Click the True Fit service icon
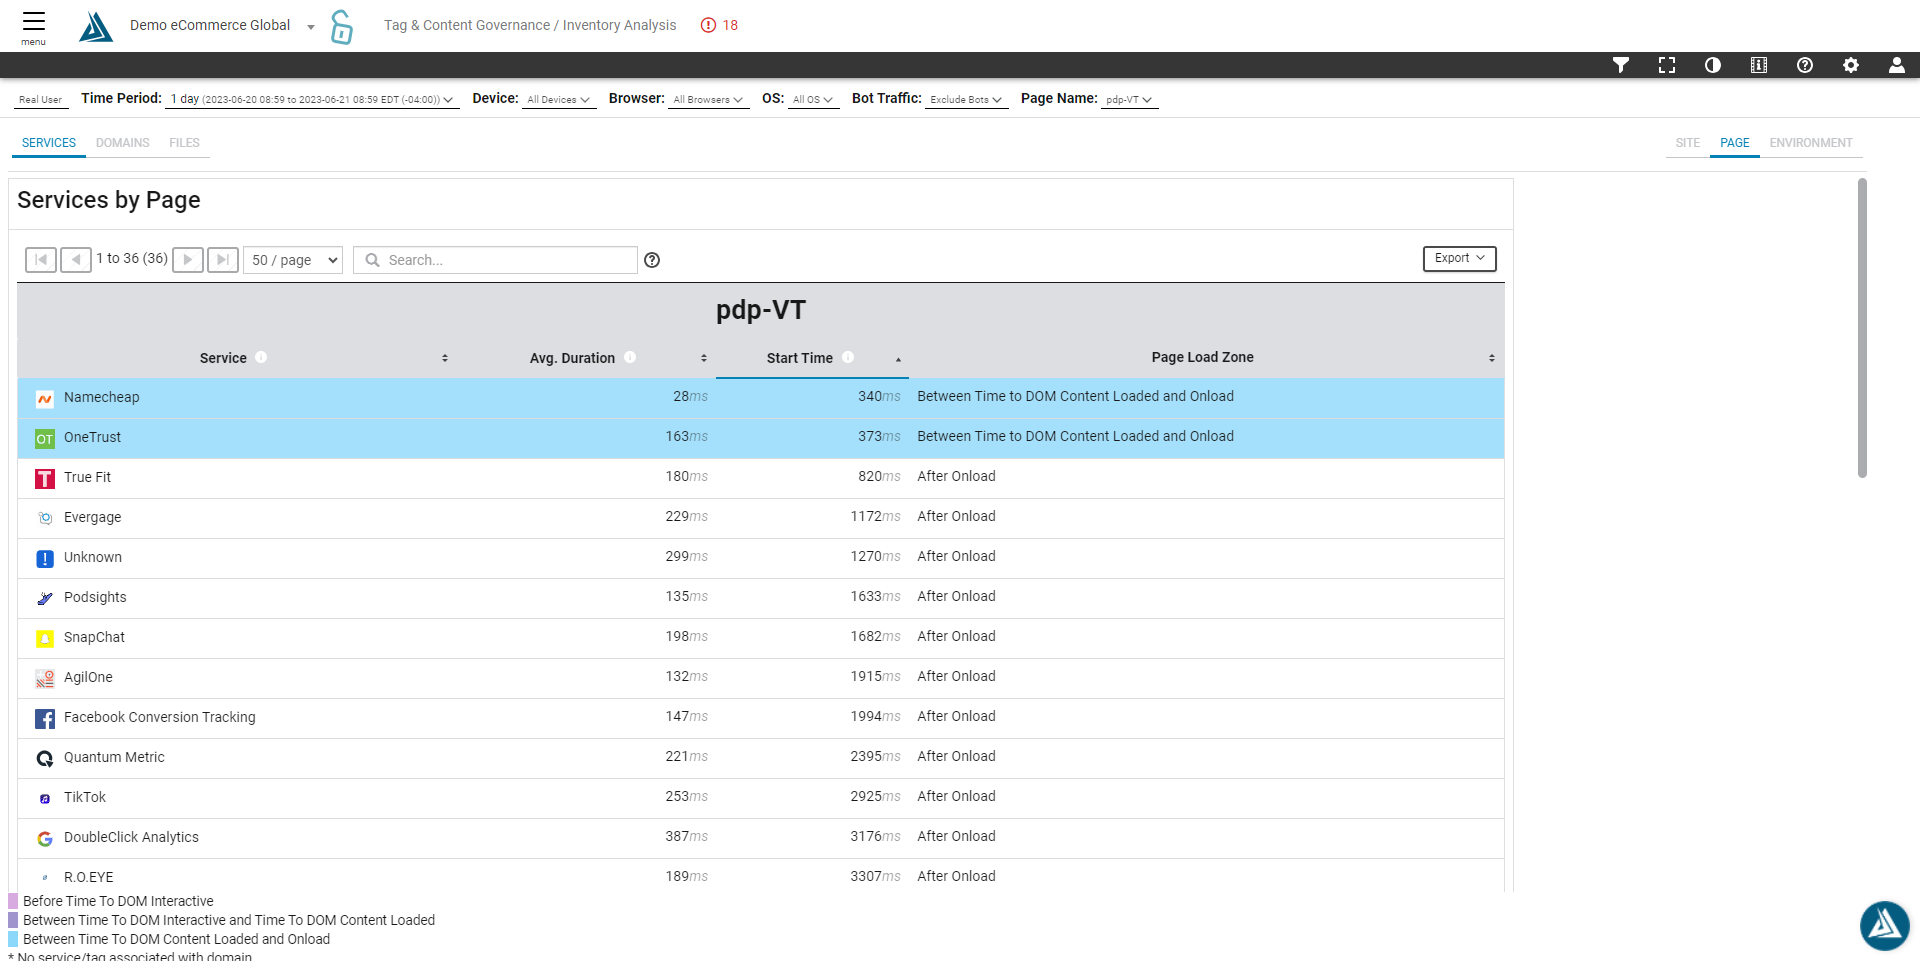Image resolution: width=1920 pixels, height=961 pixels. tap(45, 479)
